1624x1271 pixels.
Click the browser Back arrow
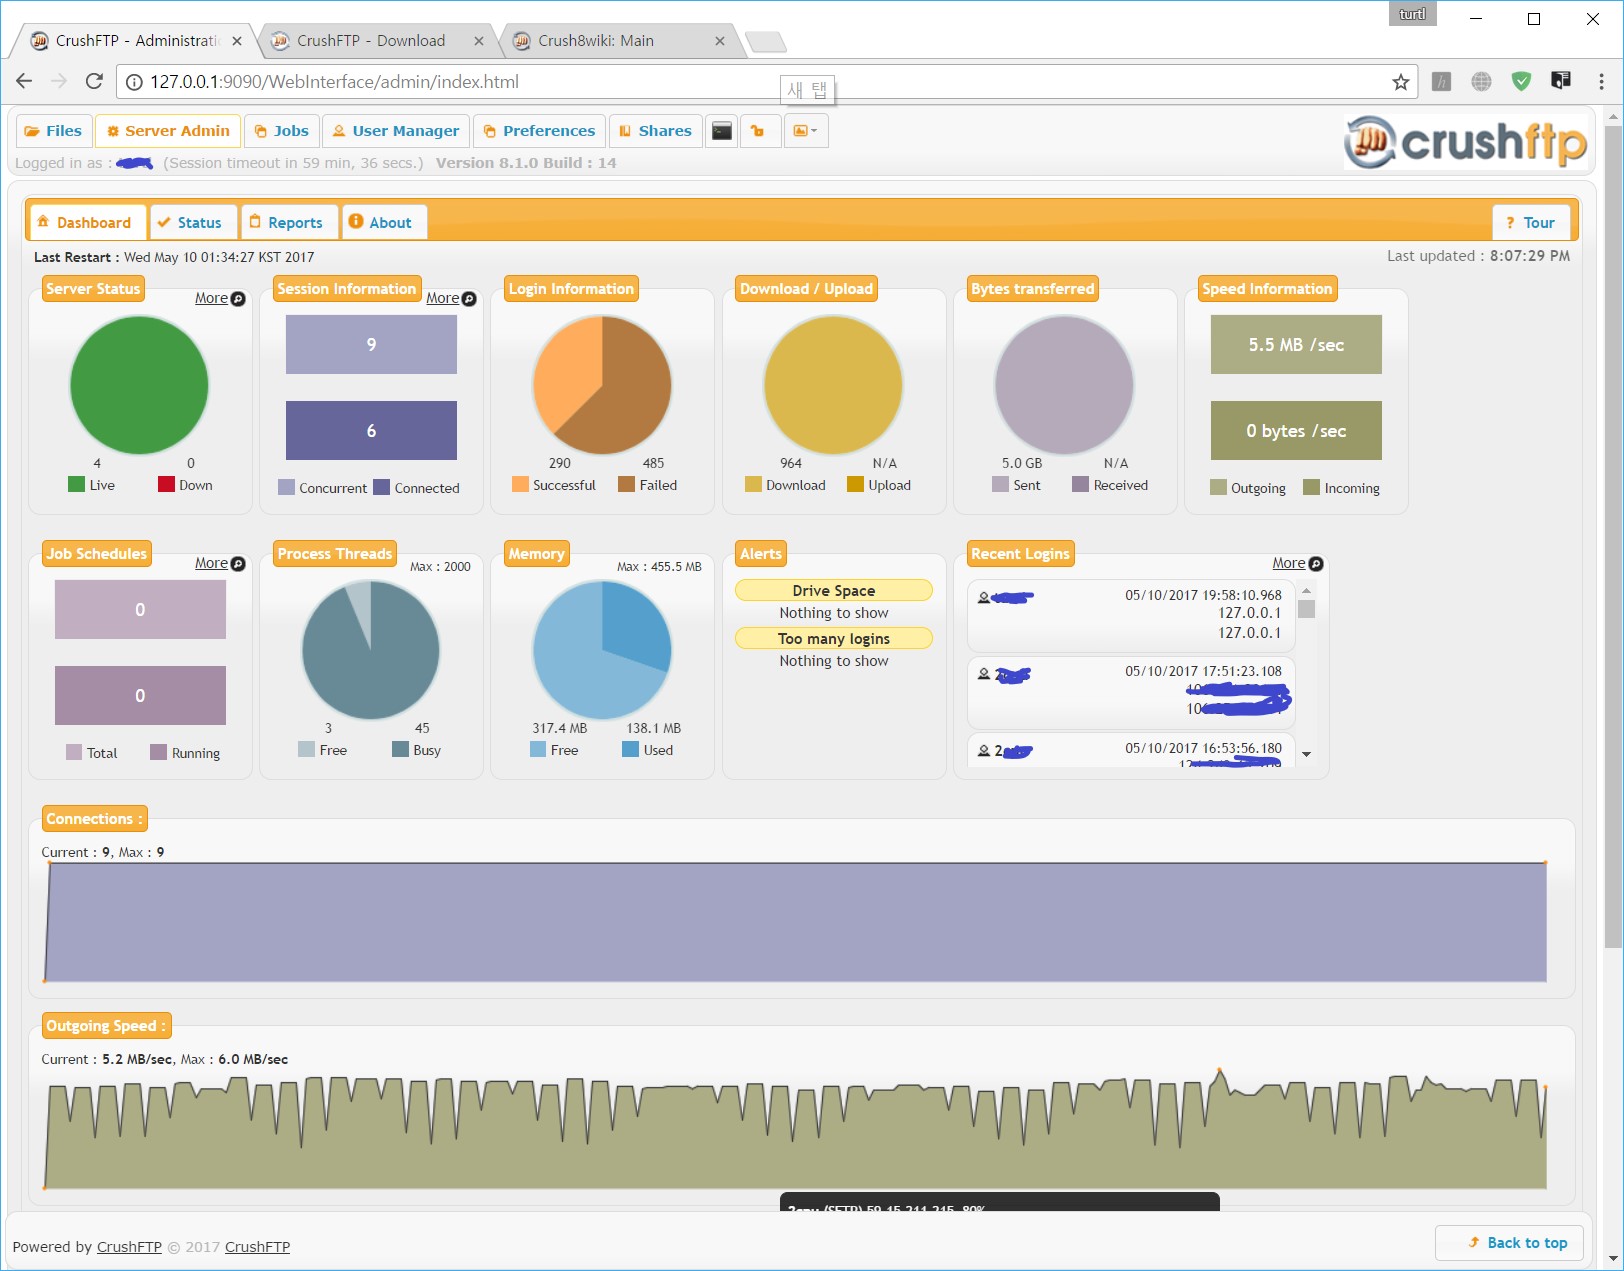pos(24,81)
